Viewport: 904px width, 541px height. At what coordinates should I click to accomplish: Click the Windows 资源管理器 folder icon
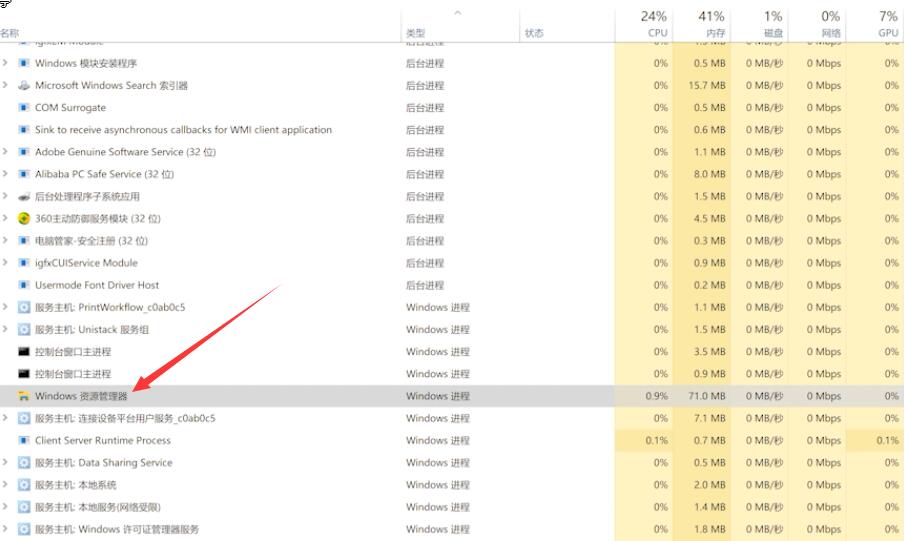[24, 396]
